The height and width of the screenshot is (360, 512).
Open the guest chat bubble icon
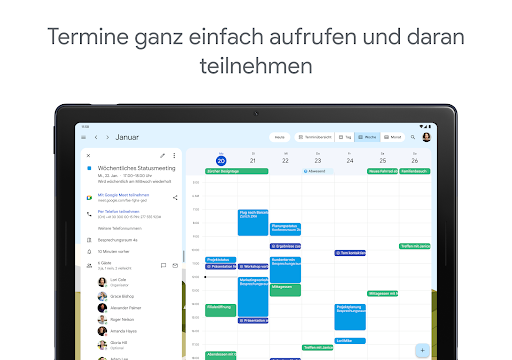(163, 266)
